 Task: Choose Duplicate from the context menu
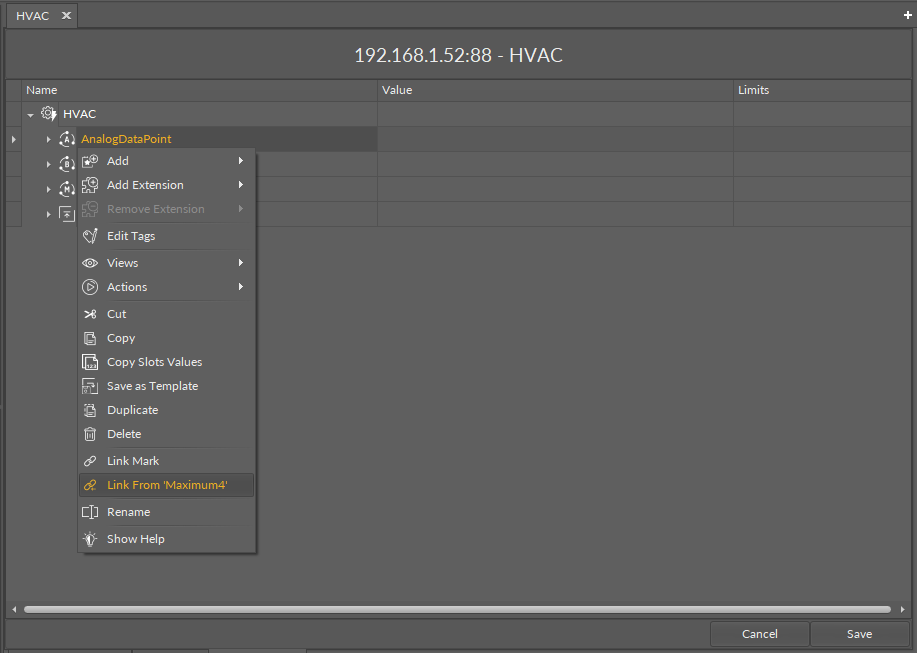click(x=167, y=410)
